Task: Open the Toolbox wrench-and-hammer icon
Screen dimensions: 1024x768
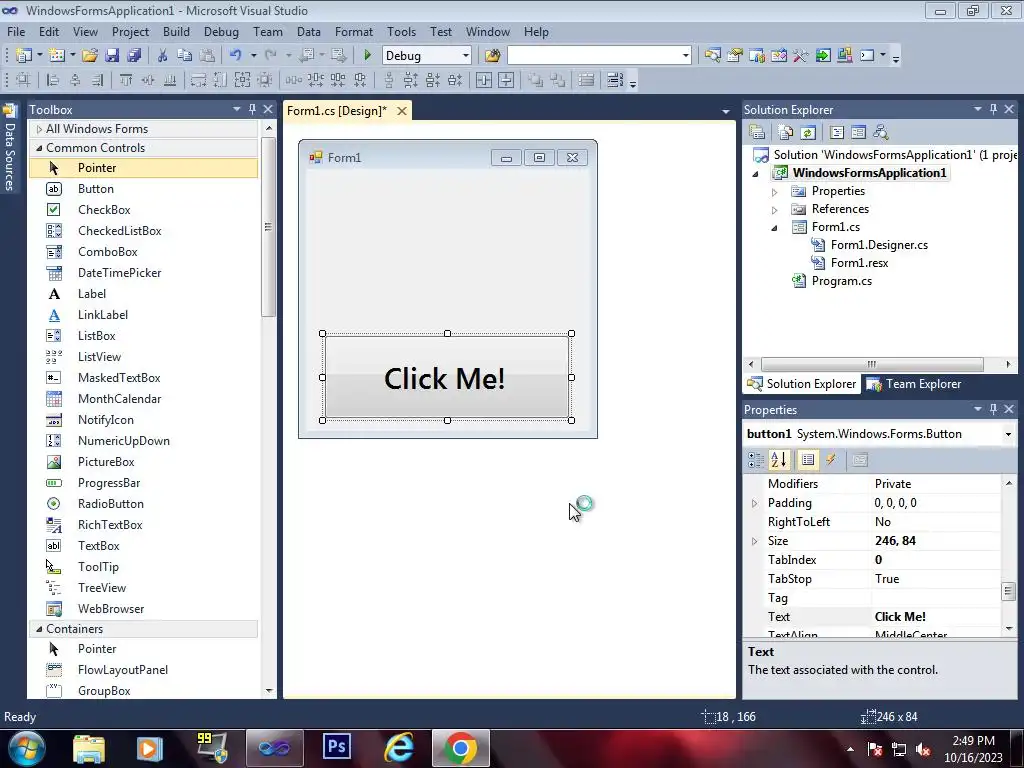Action: click(801, 56)
